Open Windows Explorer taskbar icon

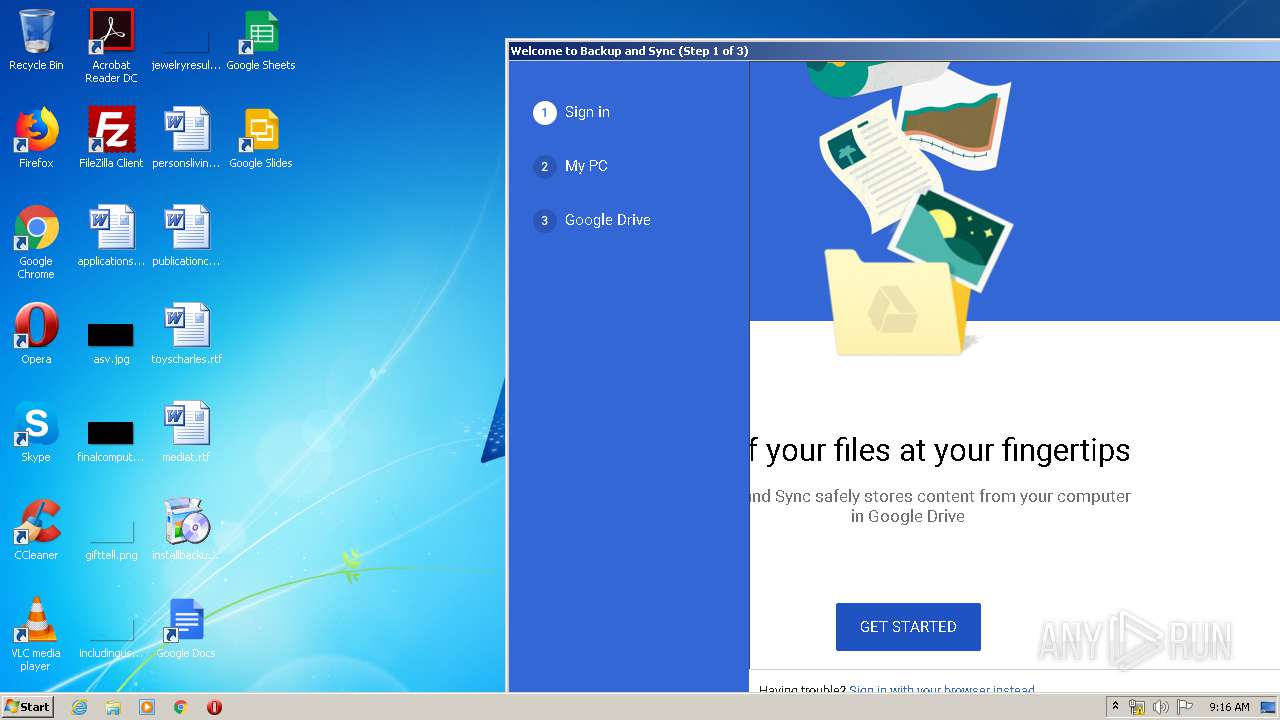(113, 707)
